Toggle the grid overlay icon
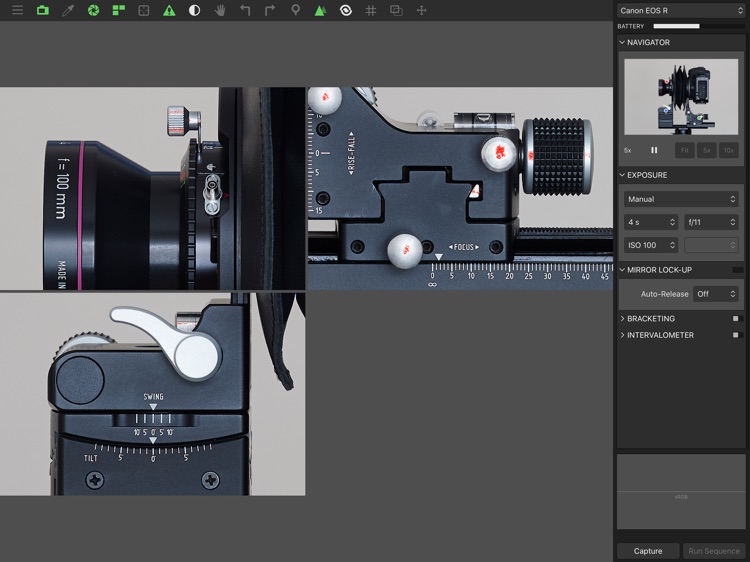 tap(371, 10)
